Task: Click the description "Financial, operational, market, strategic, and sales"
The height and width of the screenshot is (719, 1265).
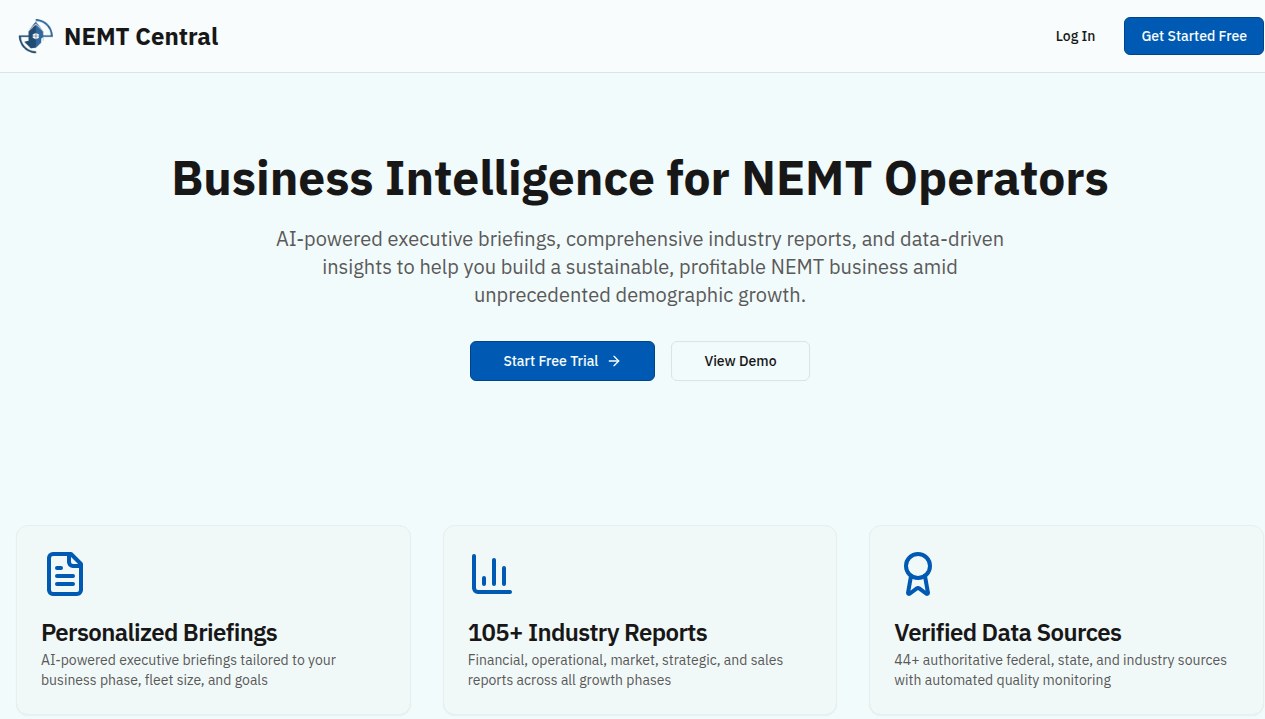Action: (625, 670)
